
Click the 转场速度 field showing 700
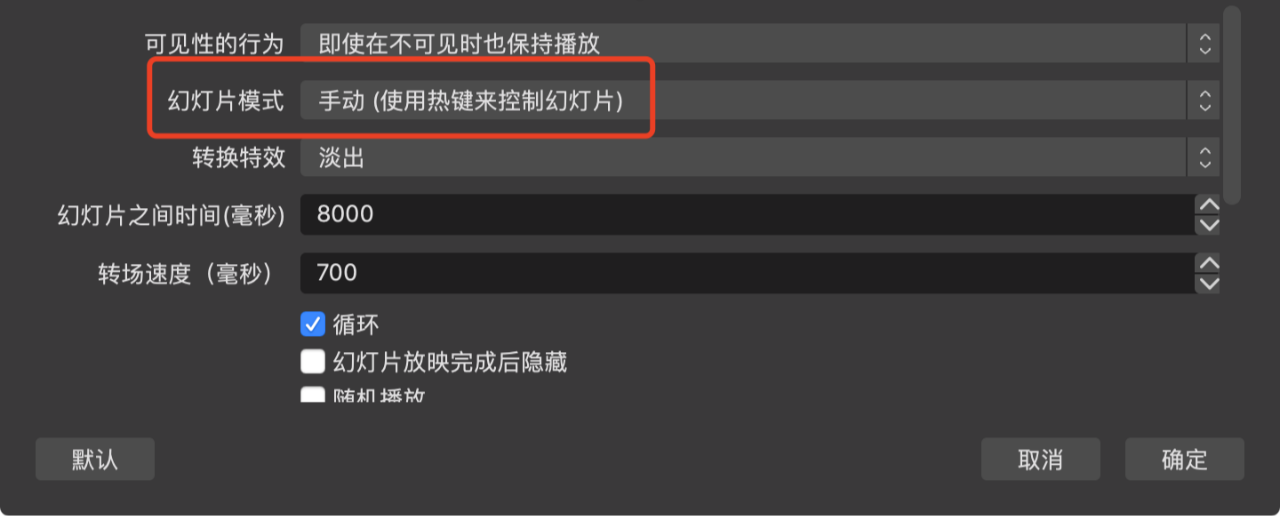[x=748, y=272]
